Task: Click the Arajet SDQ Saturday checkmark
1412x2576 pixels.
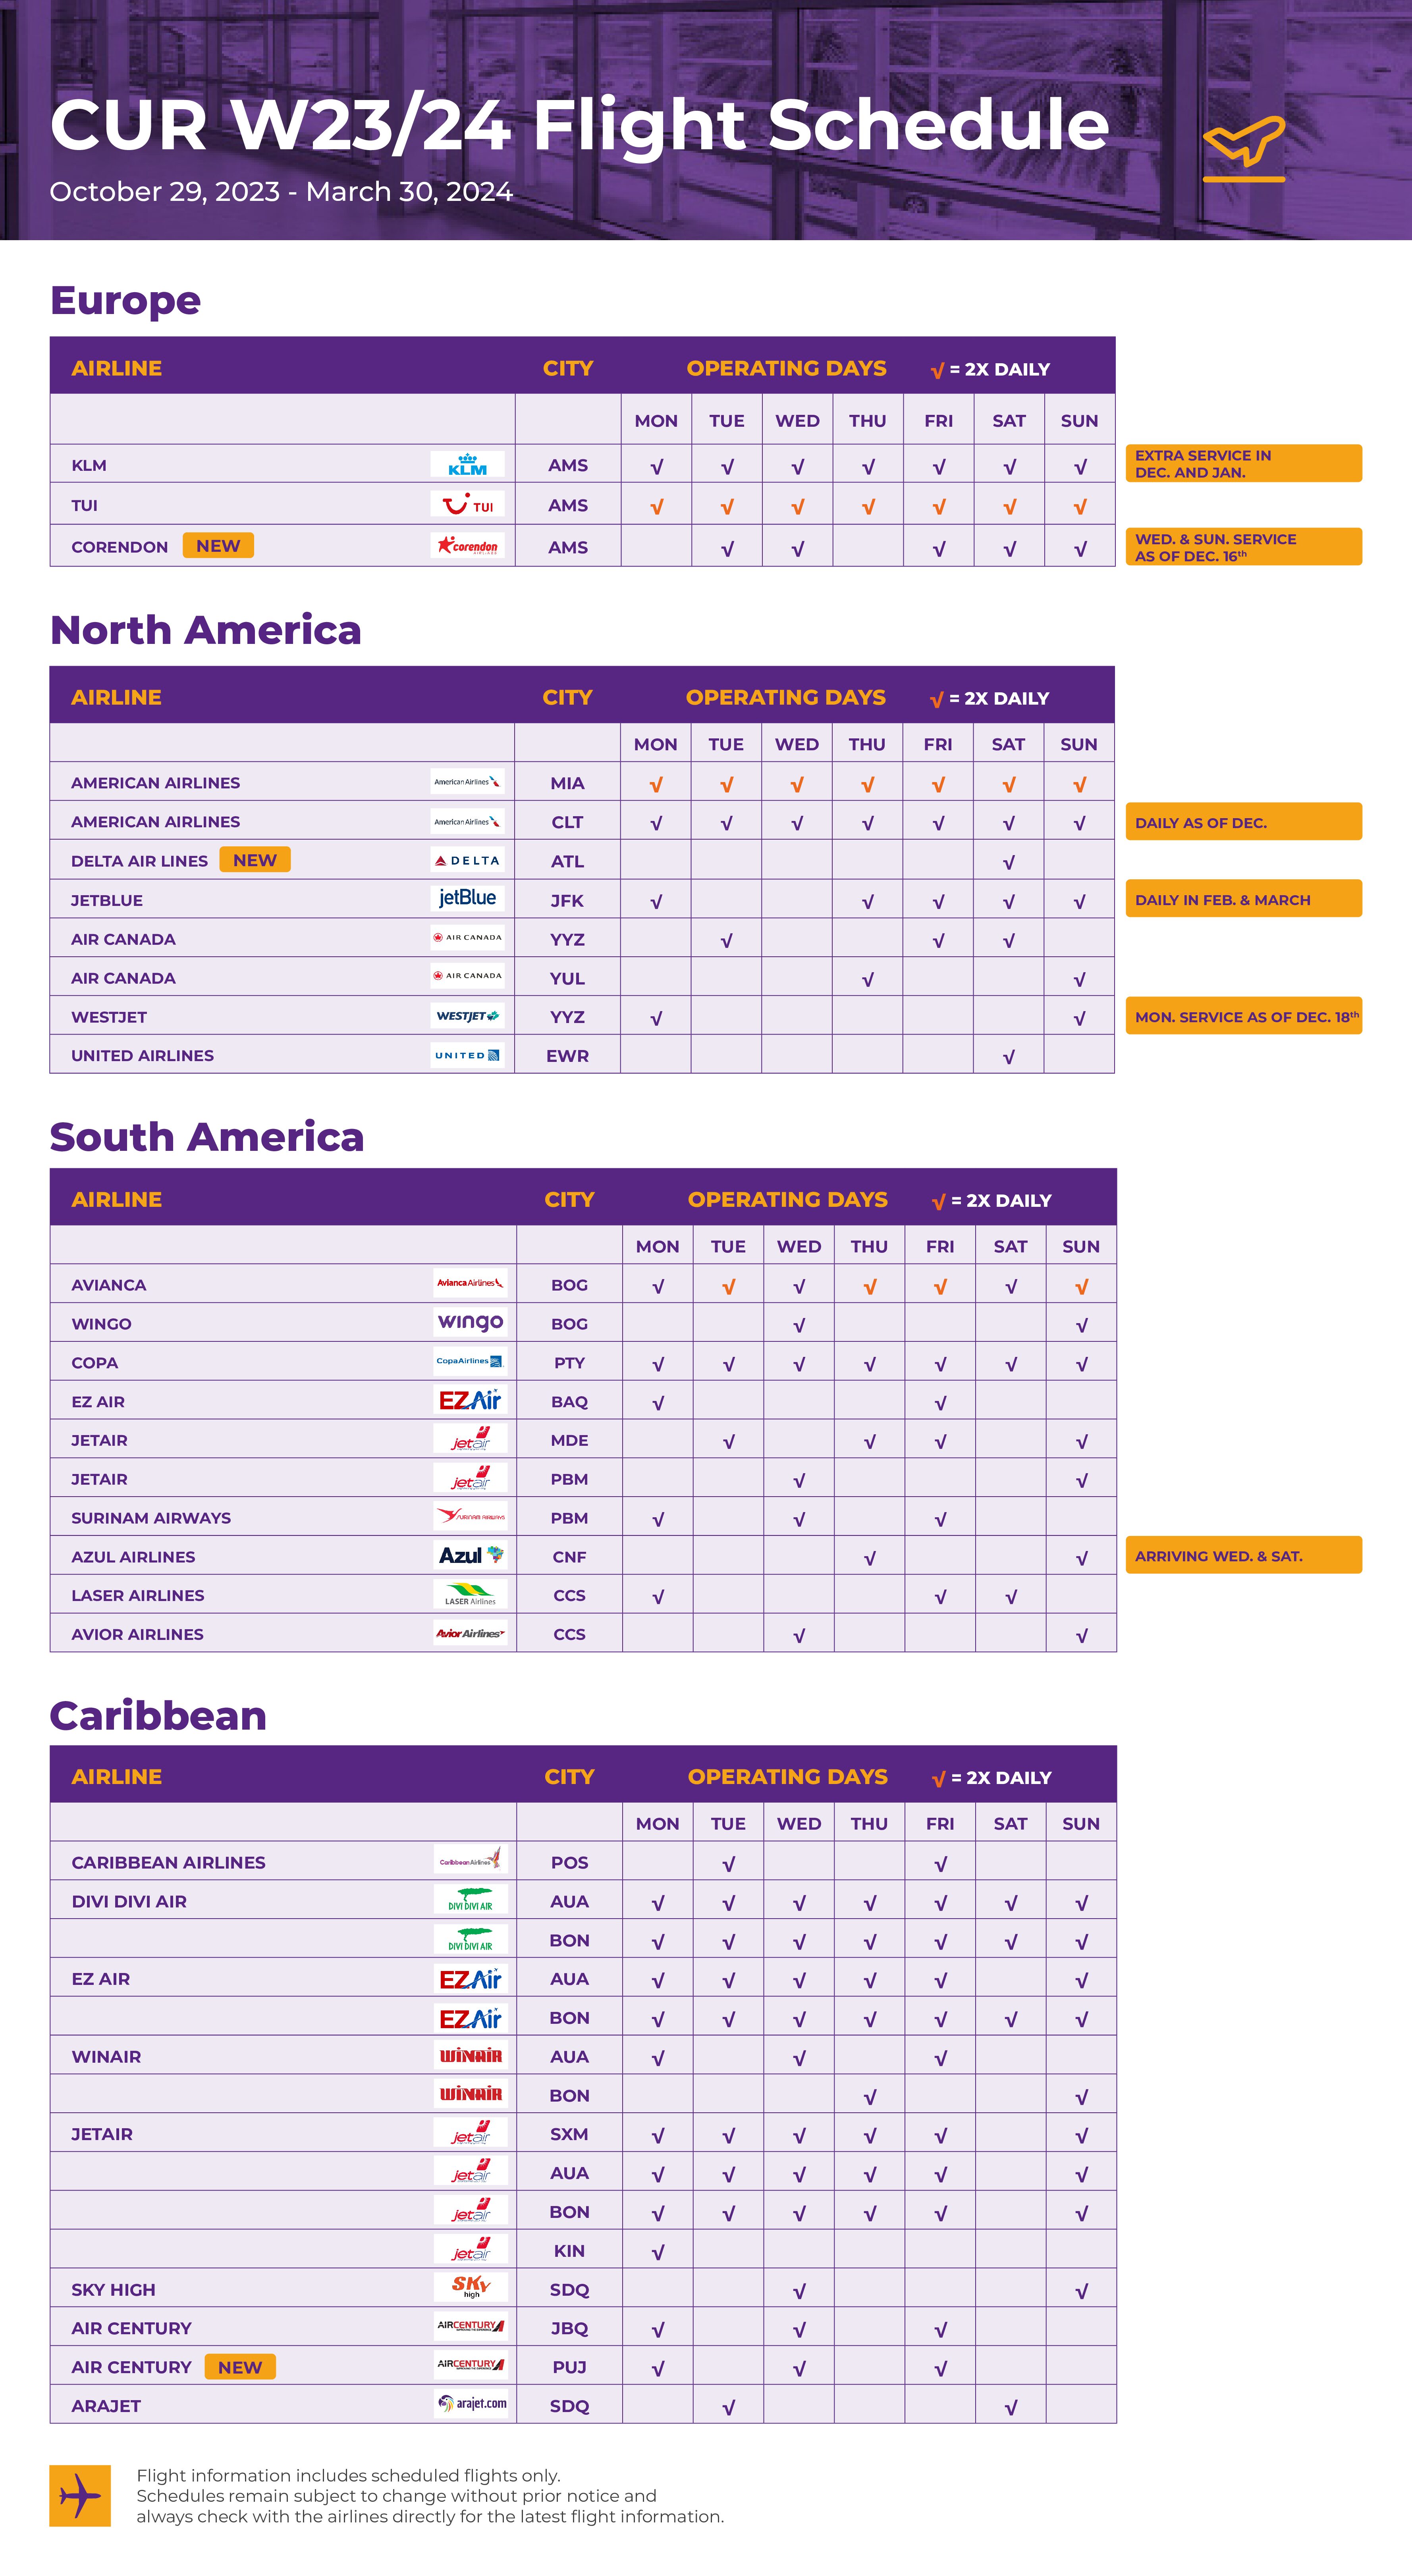Action: point(1010,2408)
